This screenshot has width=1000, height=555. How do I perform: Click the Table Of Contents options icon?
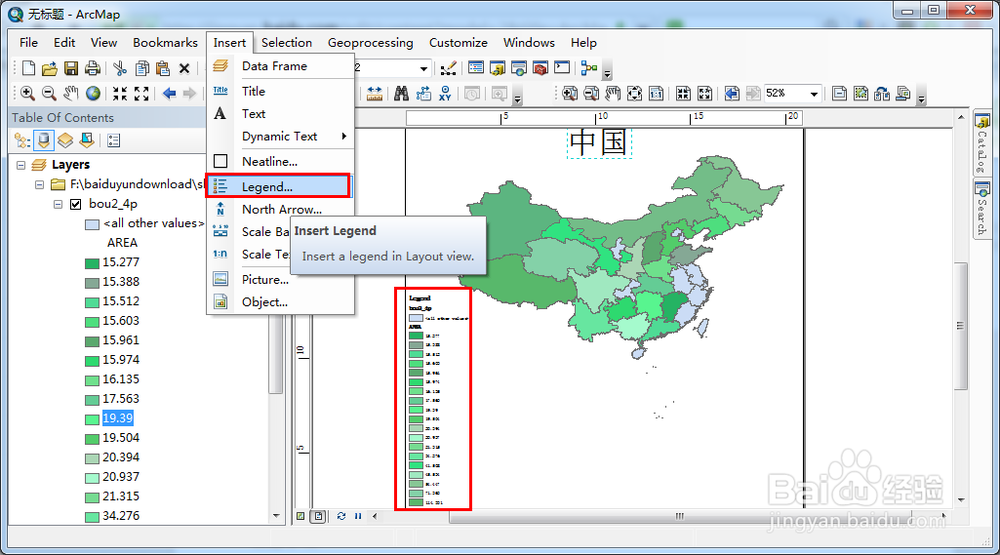(x=114, y=140)
